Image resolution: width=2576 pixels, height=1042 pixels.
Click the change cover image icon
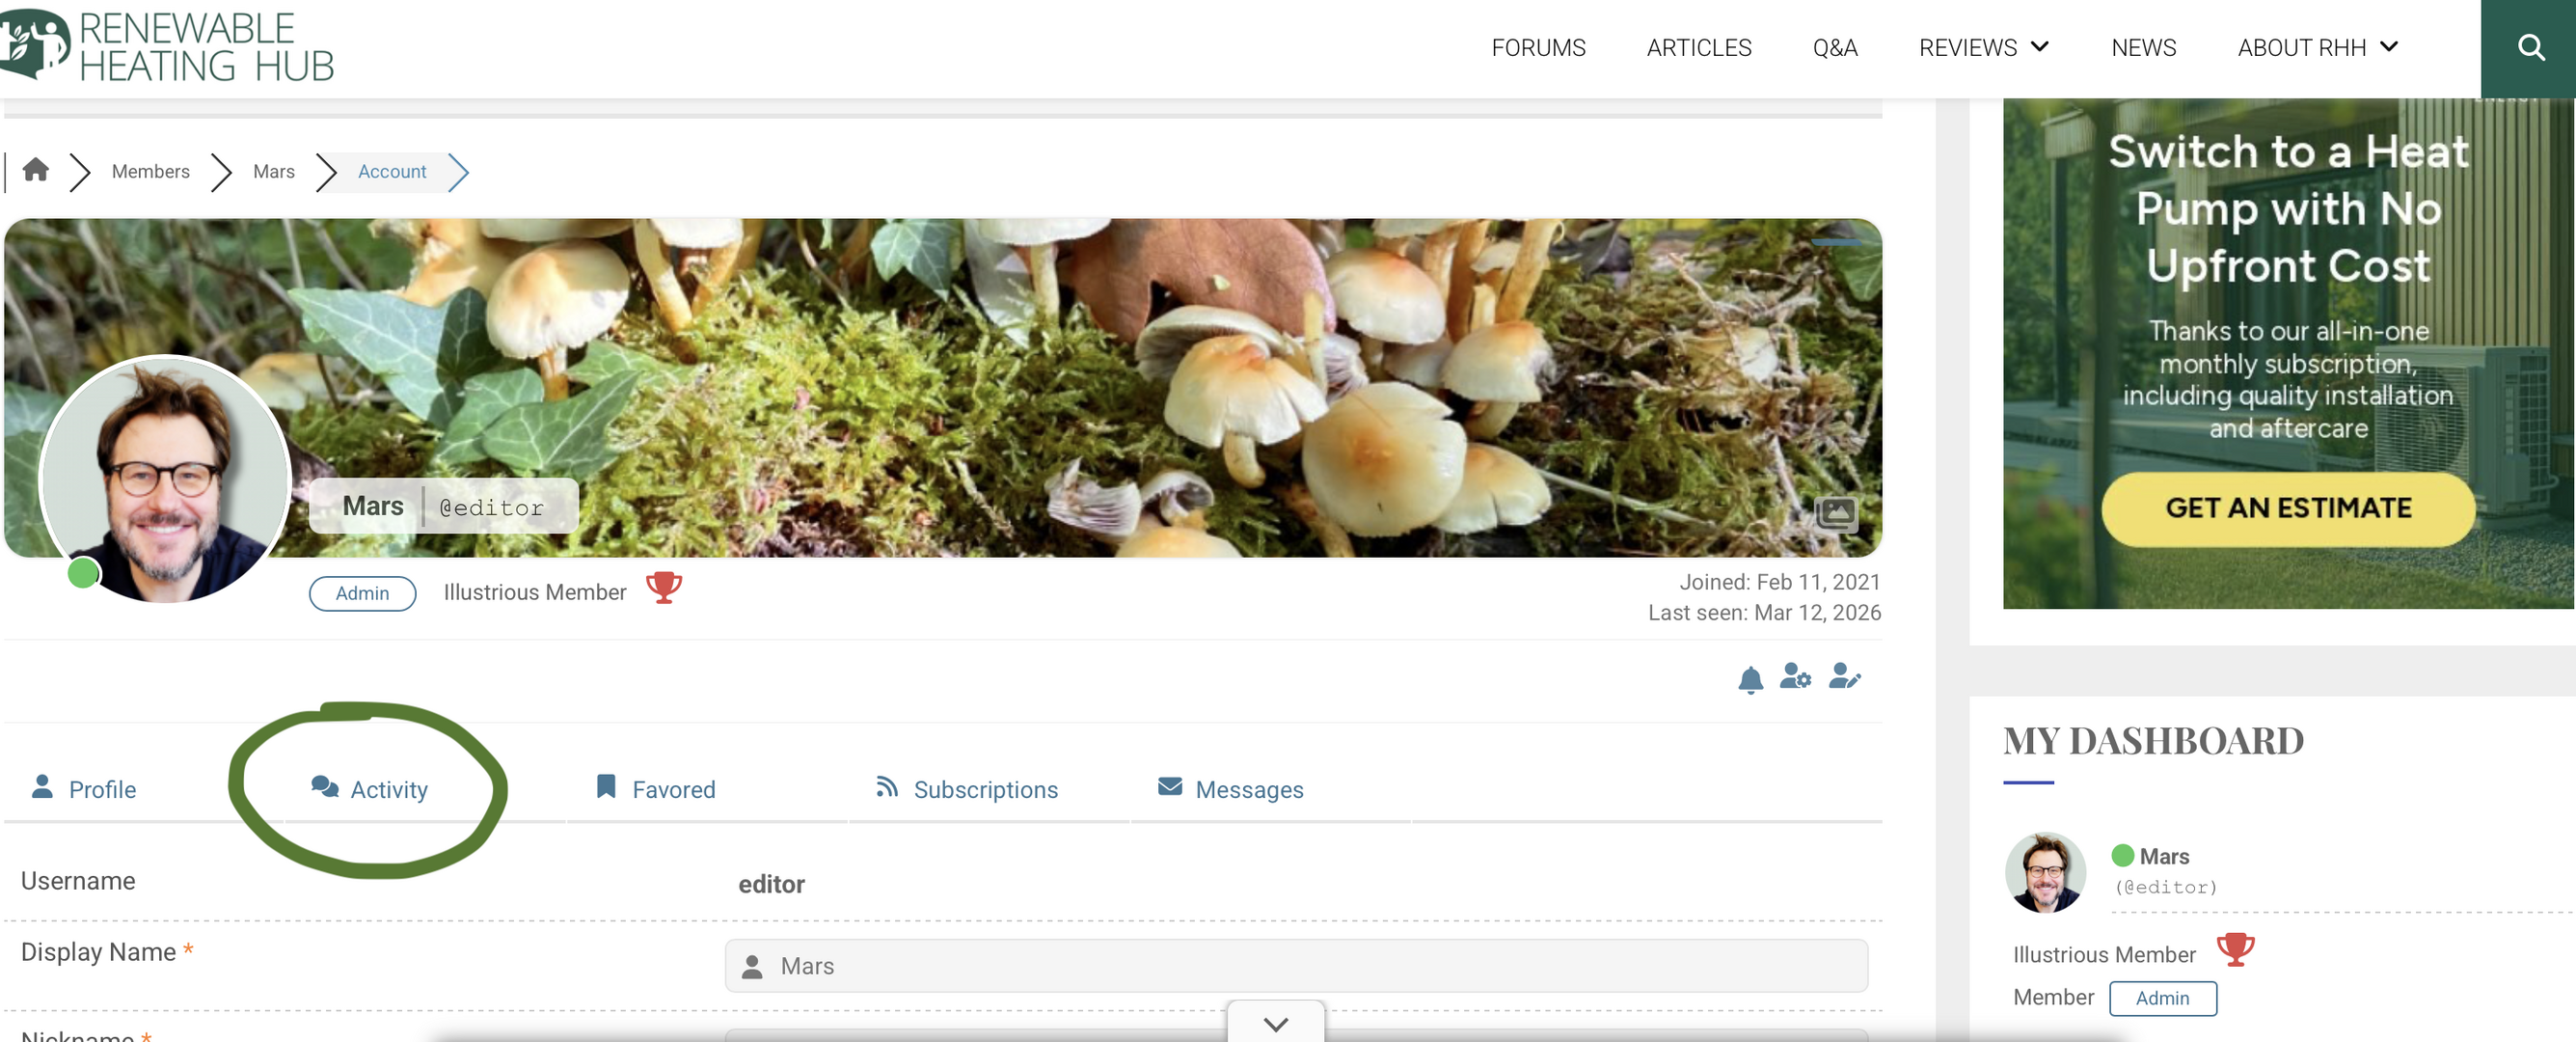[1835, 514]
